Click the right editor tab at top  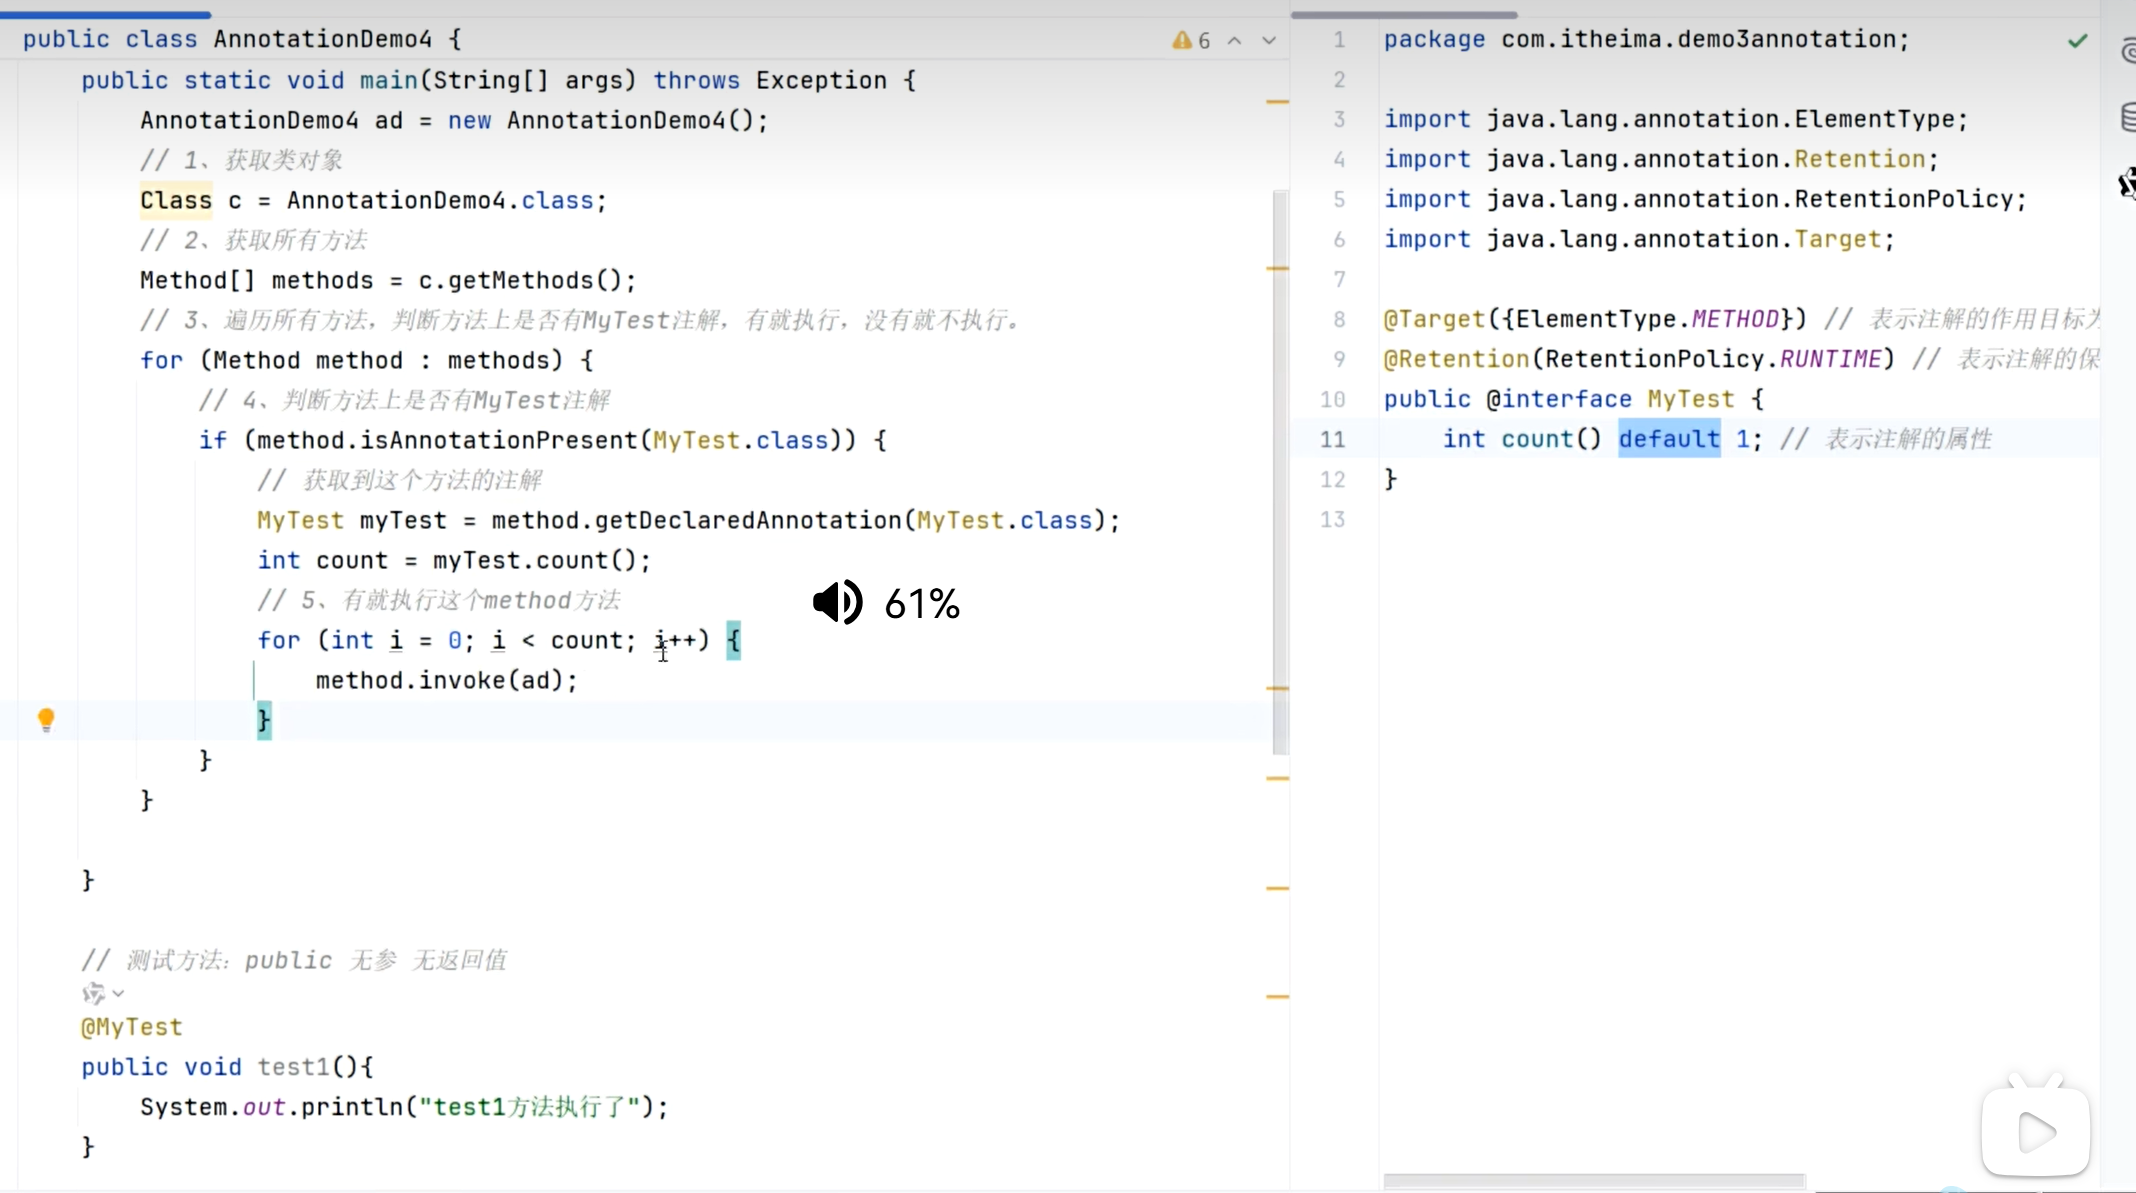(x=1404, y=14)
